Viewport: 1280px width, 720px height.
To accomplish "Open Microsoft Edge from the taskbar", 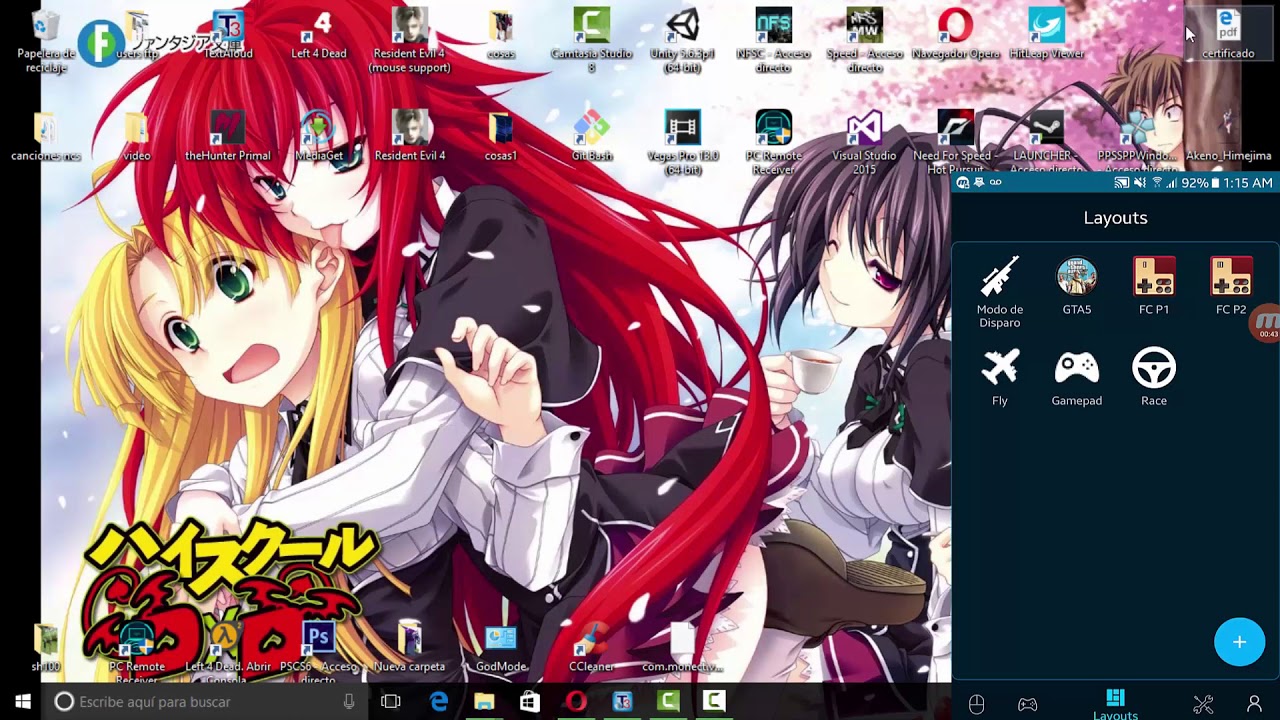I will [438, 702].
